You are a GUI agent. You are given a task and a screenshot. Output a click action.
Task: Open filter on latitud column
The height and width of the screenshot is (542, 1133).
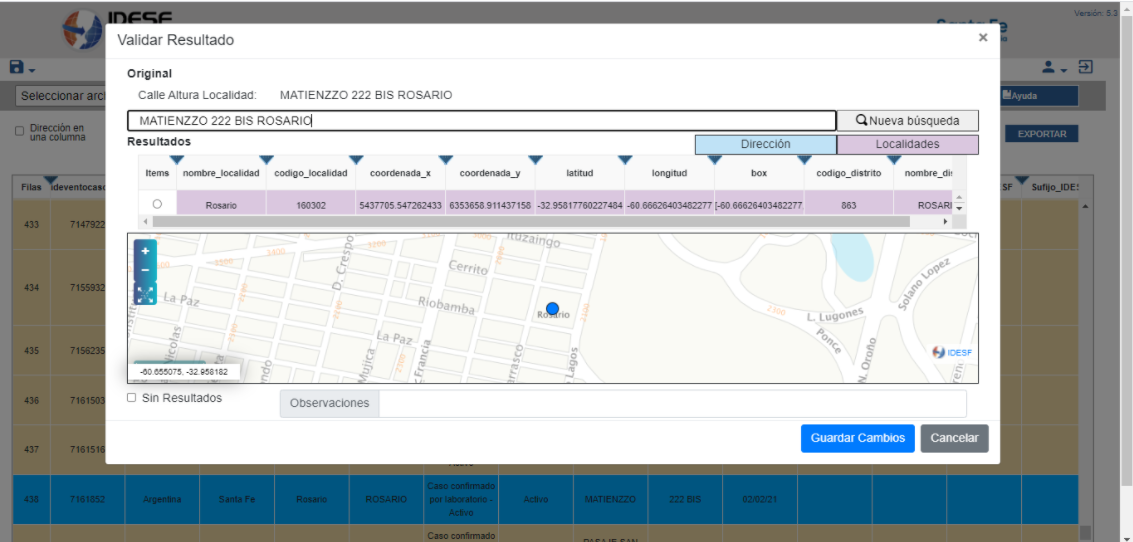[625, 159]
